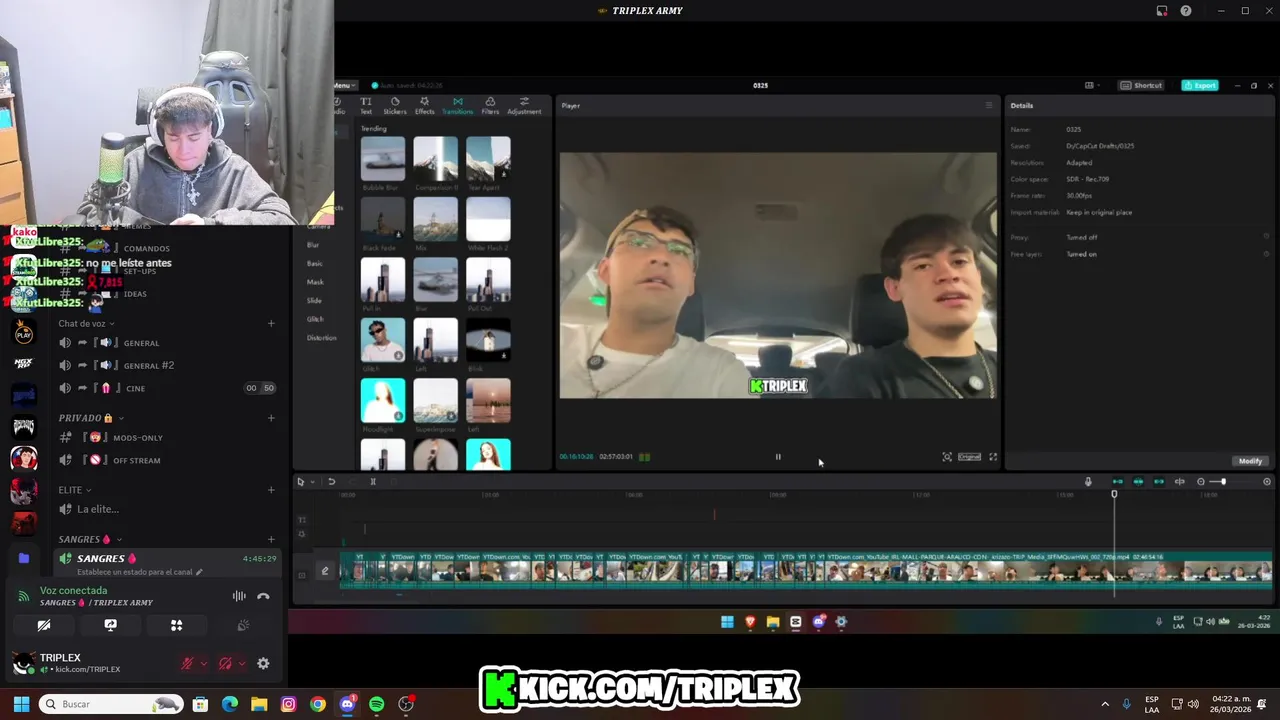This screenshot has height=720, width=1280.
Task: Collapse the SANGRES category in Discord
Action: click(89, 540)
